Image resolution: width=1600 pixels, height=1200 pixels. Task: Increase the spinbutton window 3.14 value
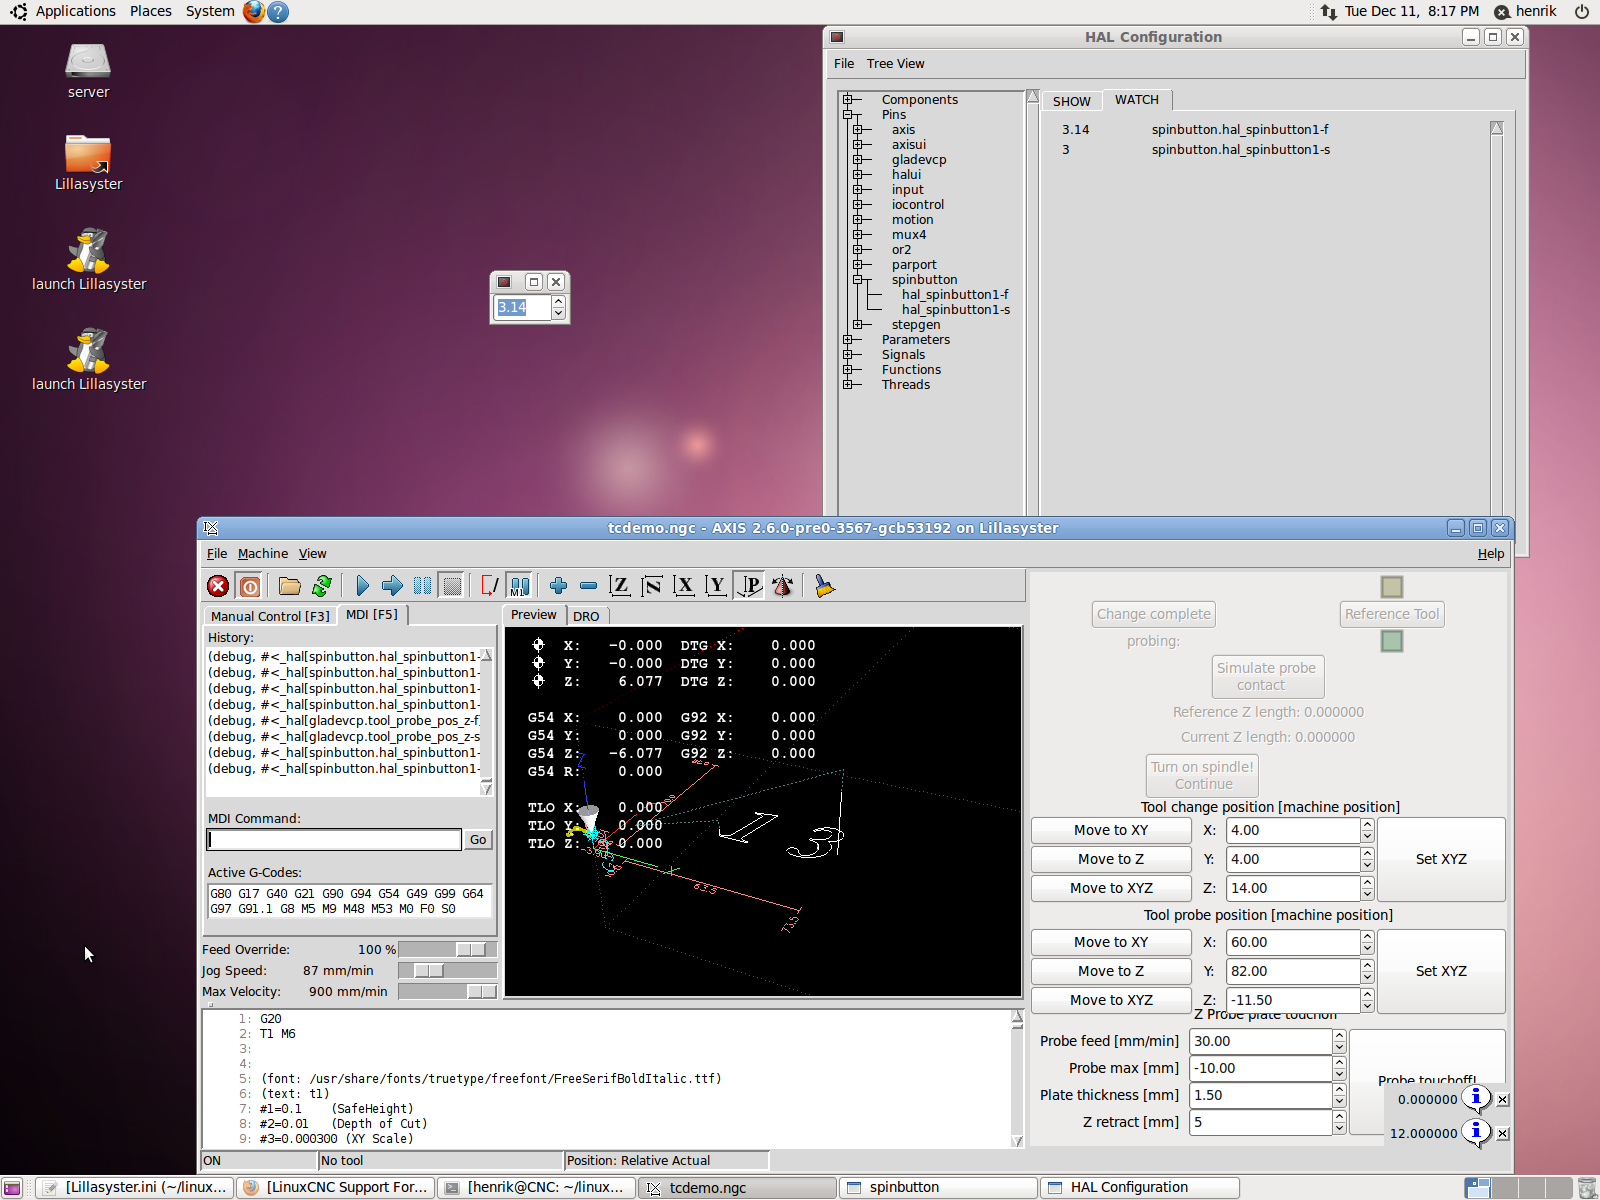coord(558,301)
